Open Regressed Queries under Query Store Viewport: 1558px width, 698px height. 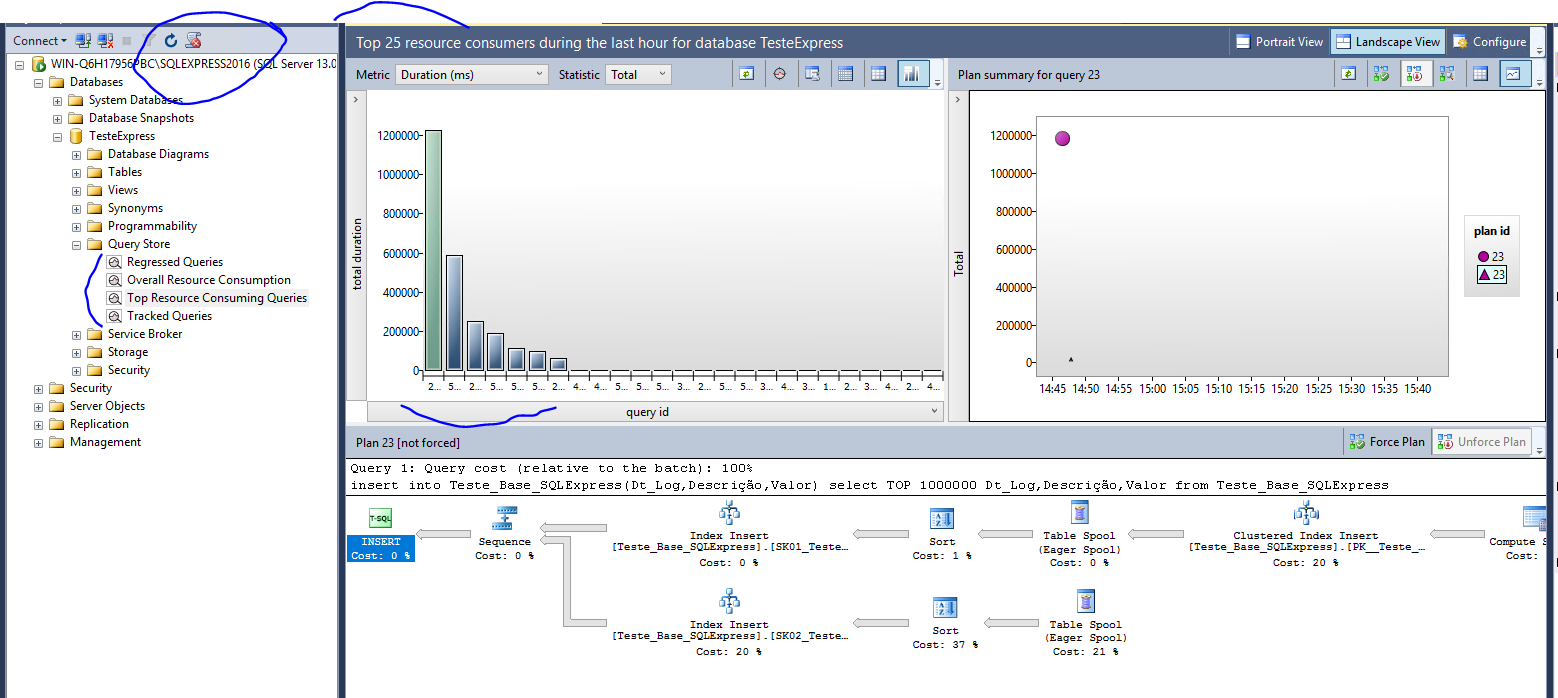pos(174,262)
